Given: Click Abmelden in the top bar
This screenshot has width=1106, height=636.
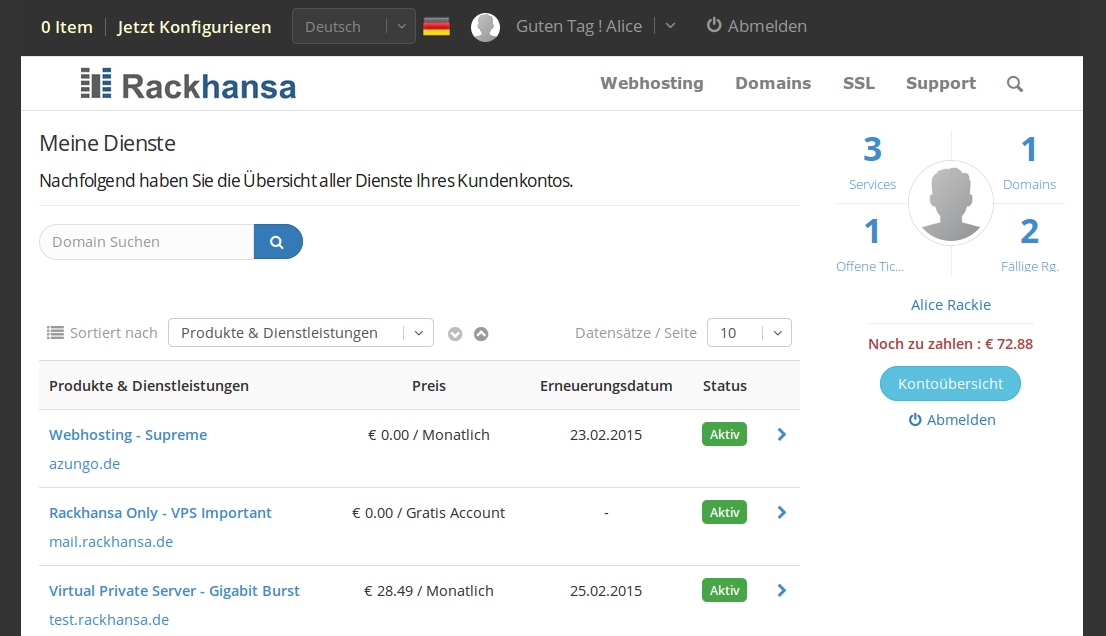Looking at the screenshot, I should 757,26.
